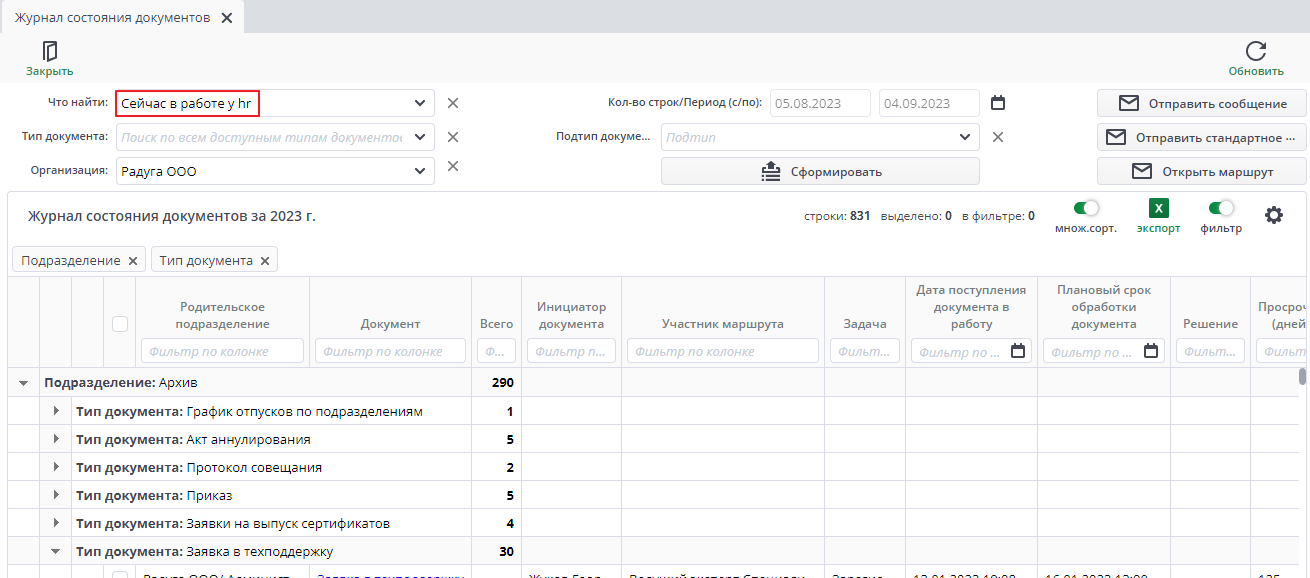Open table settings gear icon
The width and height of the screenshot is (1310, 578).
[1273, 215]
